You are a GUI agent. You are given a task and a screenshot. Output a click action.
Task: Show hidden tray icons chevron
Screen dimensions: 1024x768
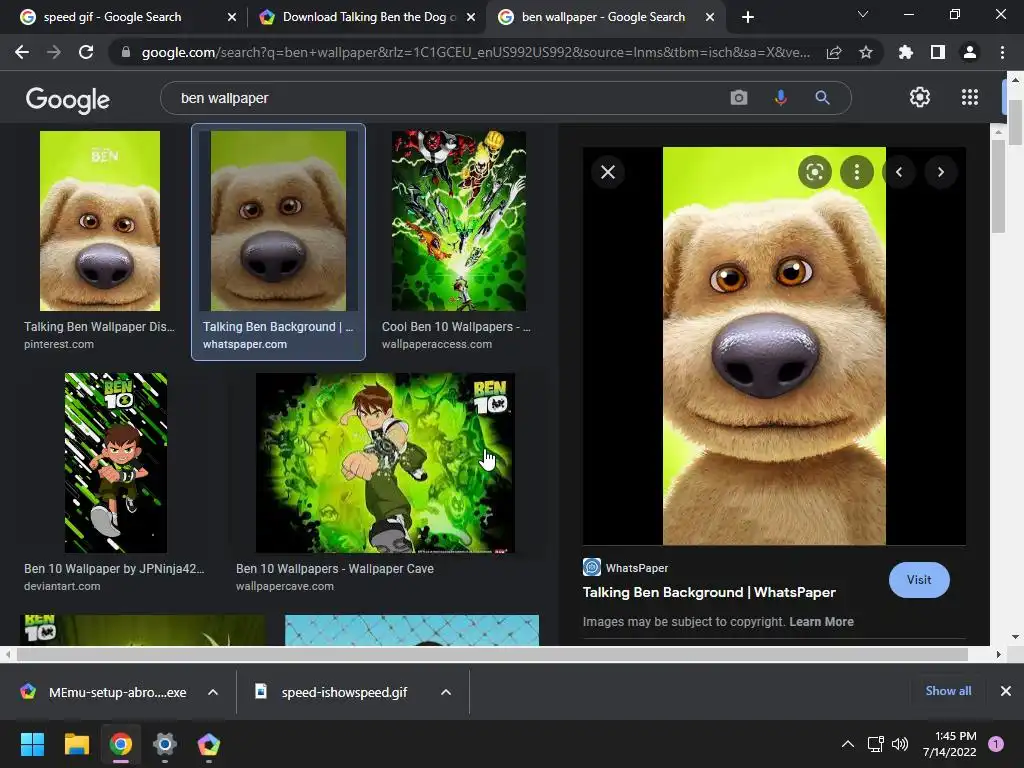pos(848,744)
